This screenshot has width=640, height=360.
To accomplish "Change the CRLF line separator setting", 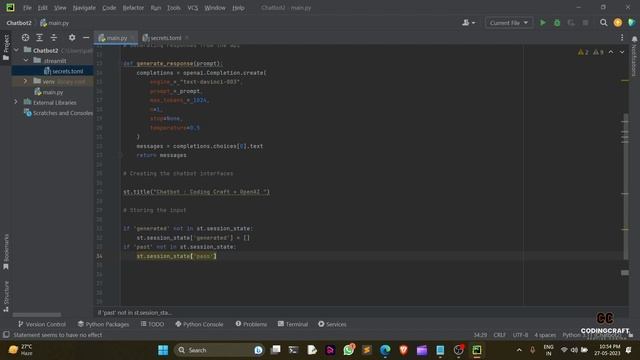I will [x=499, y=335].
